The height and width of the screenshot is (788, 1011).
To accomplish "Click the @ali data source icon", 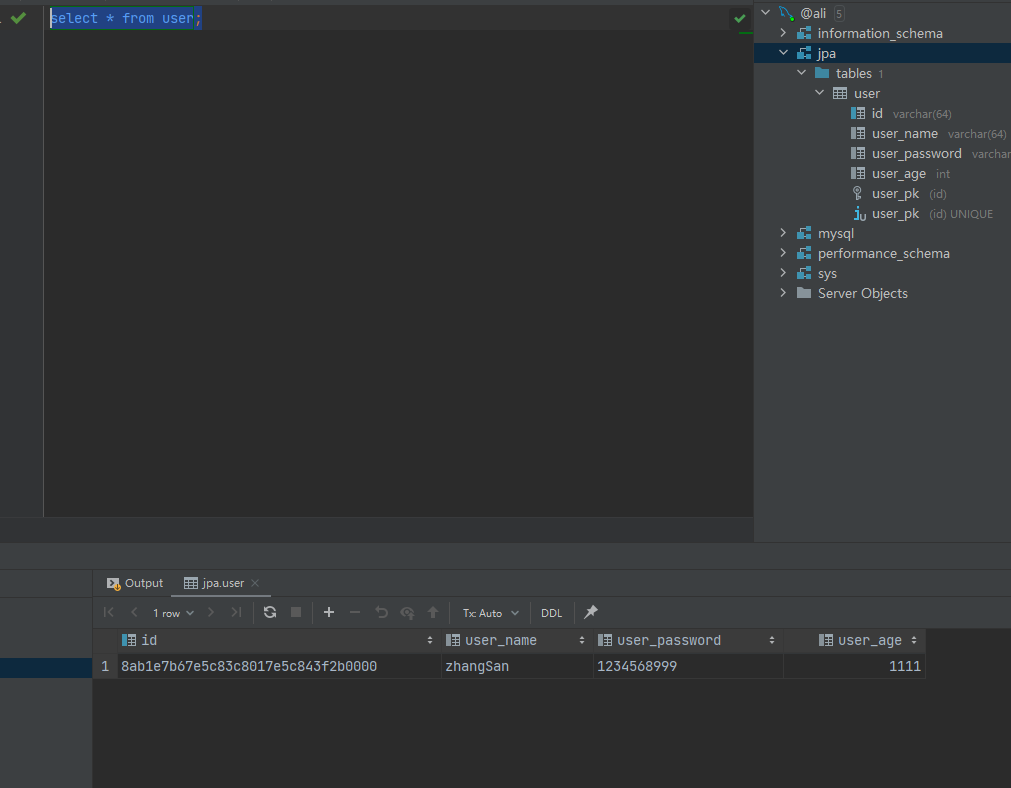I will click(786, 13).
